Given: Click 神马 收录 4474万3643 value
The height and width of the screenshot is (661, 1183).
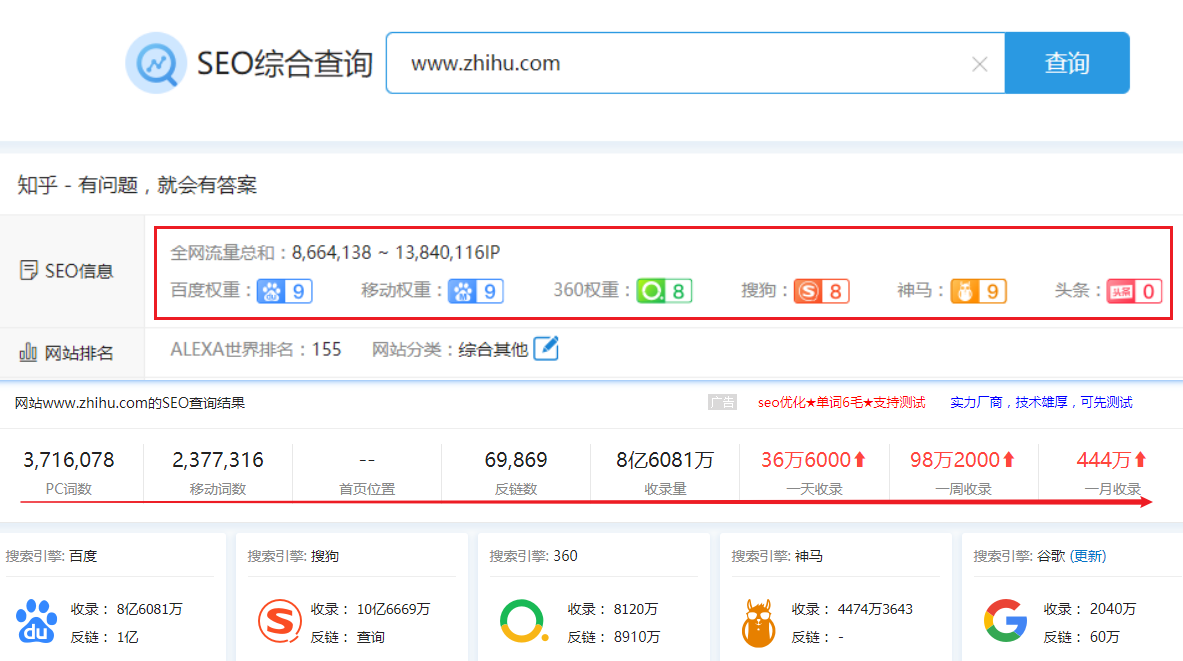Looking at the screenshot, I should pyautogui.click(x=875, y=609).
